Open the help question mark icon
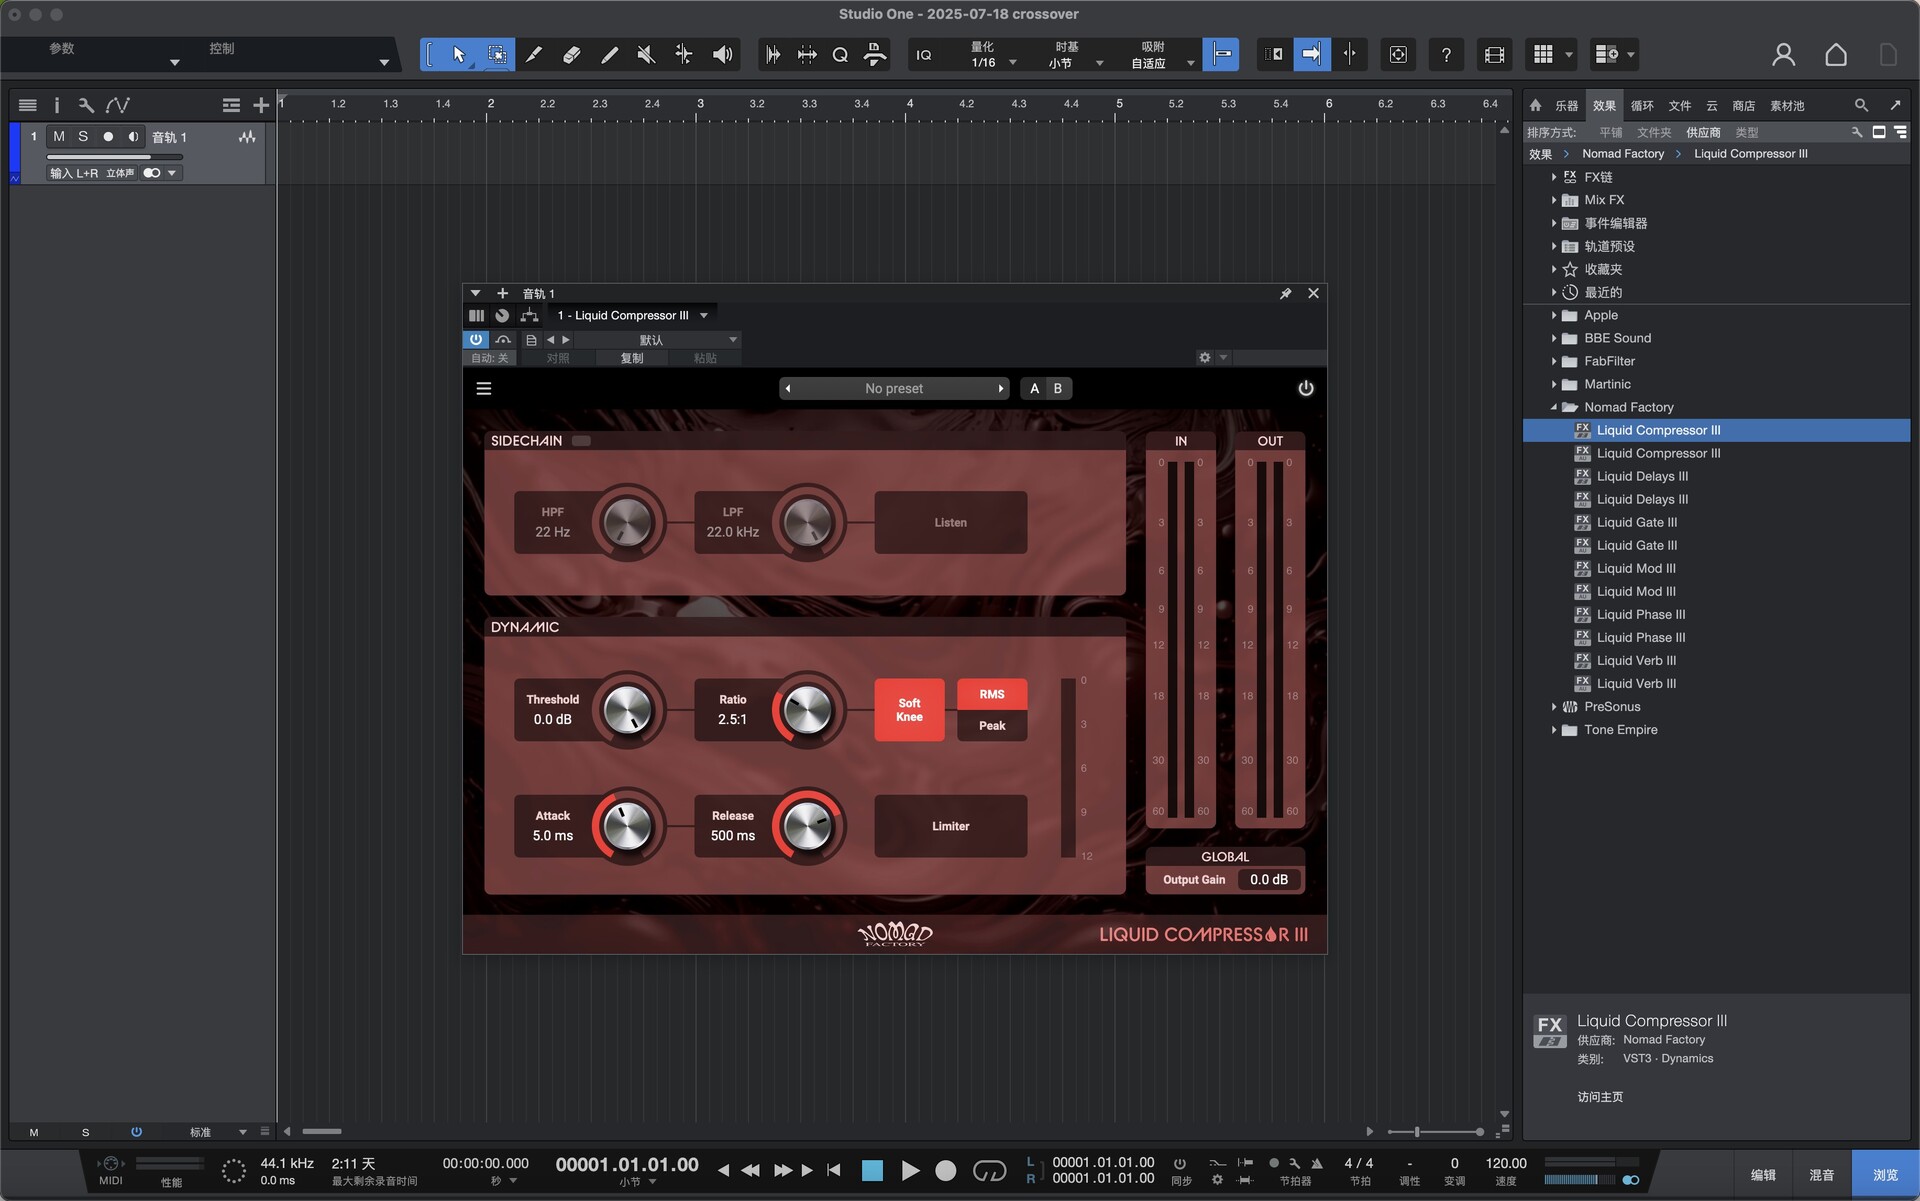Viewport: 1920px width, 1201px height. [x=1446, y=55]
